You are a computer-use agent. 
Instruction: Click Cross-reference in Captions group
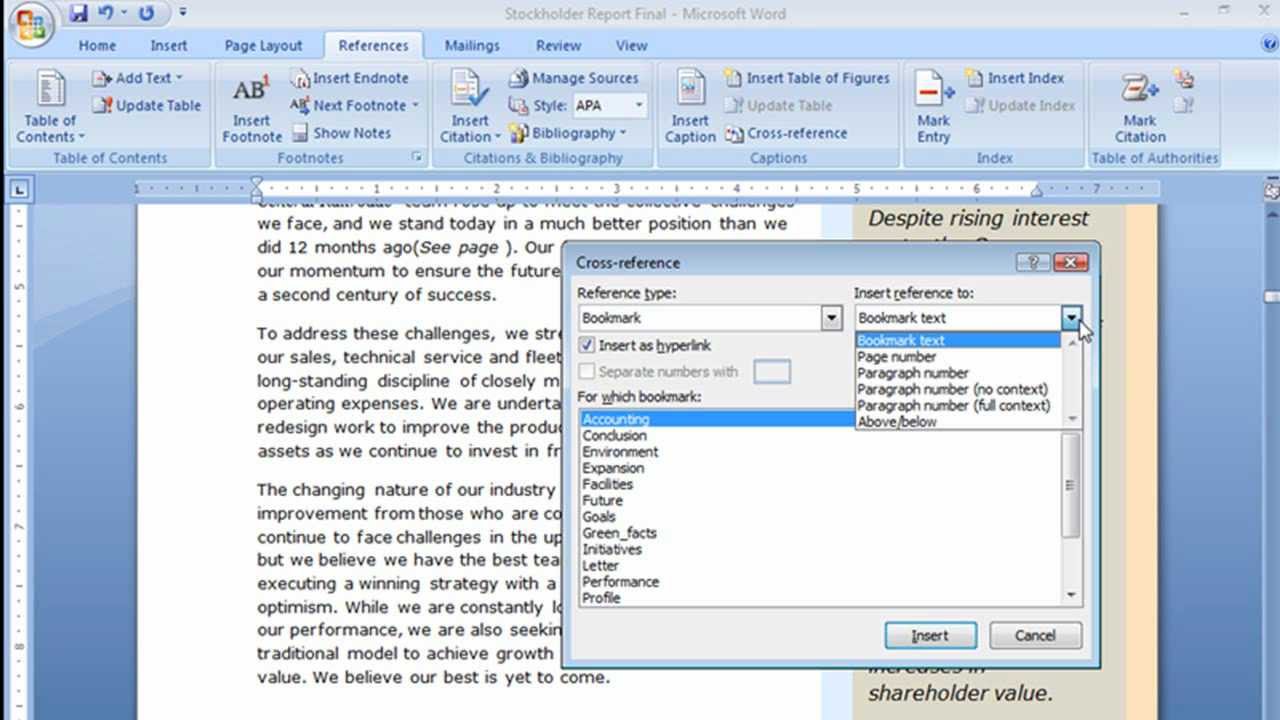[x=785, y=133]
